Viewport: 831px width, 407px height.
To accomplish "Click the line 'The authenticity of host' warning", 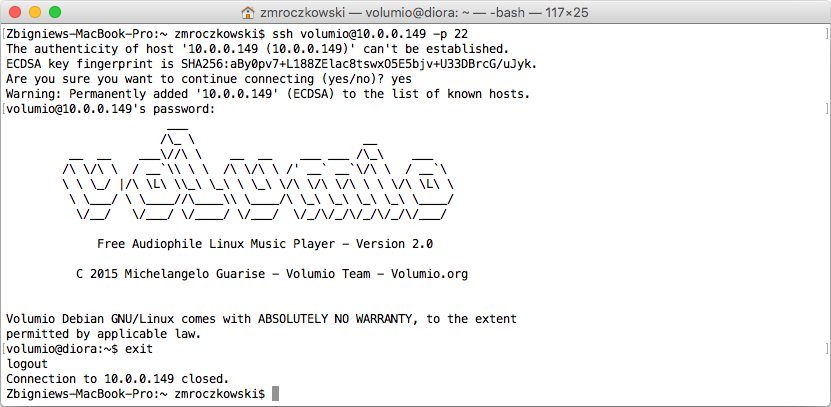I will pyautogui.click(x=258, y=49).
